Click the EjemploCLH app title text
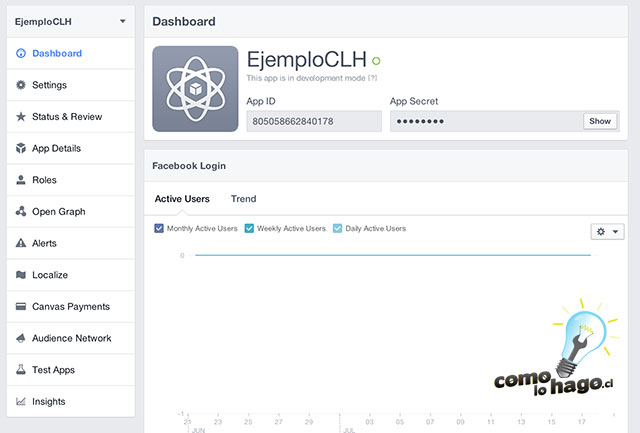 tap(307, 60)
